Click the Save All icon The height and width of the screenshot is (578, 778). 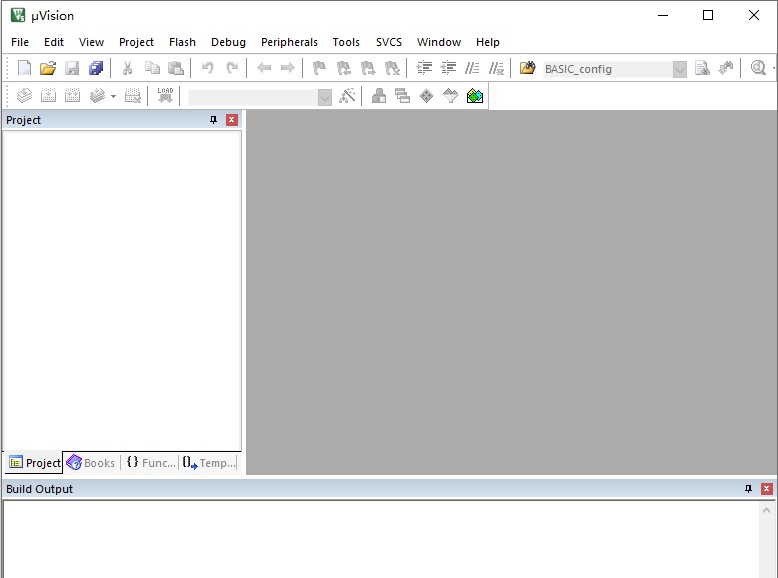pyautogui.click(x=96, y=68)
